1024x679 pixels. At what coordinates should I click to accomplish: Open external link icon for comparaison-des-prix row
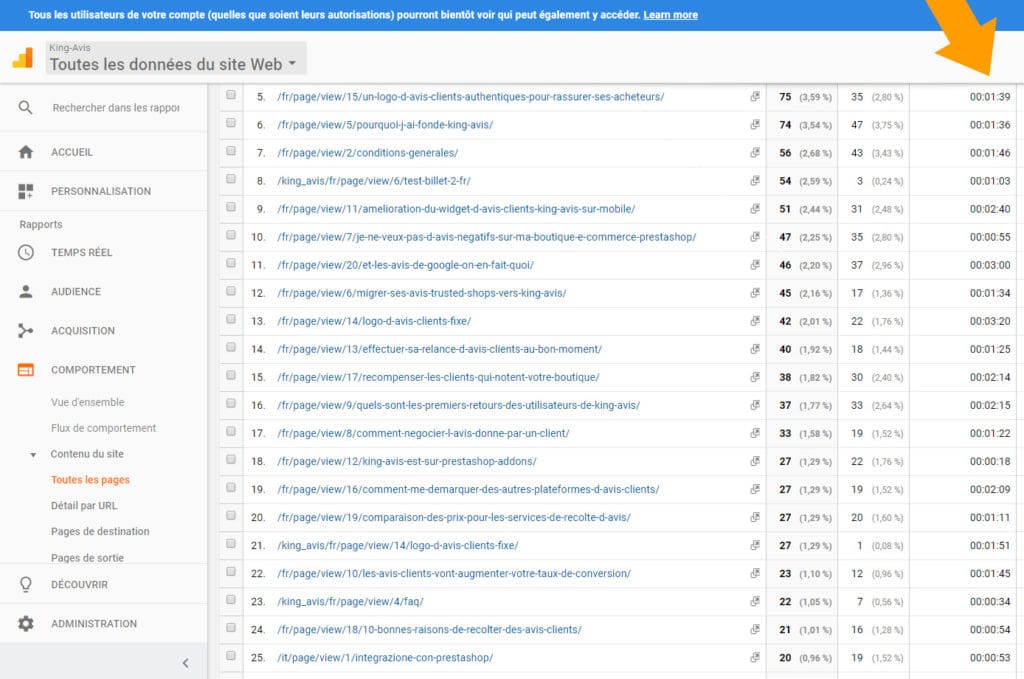coord(755,517)
